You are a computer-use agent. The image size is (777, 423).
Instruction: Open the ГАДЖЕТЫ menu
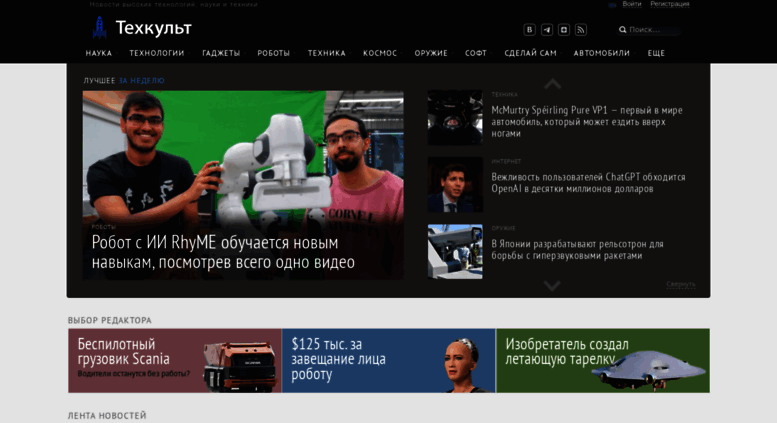221,53
